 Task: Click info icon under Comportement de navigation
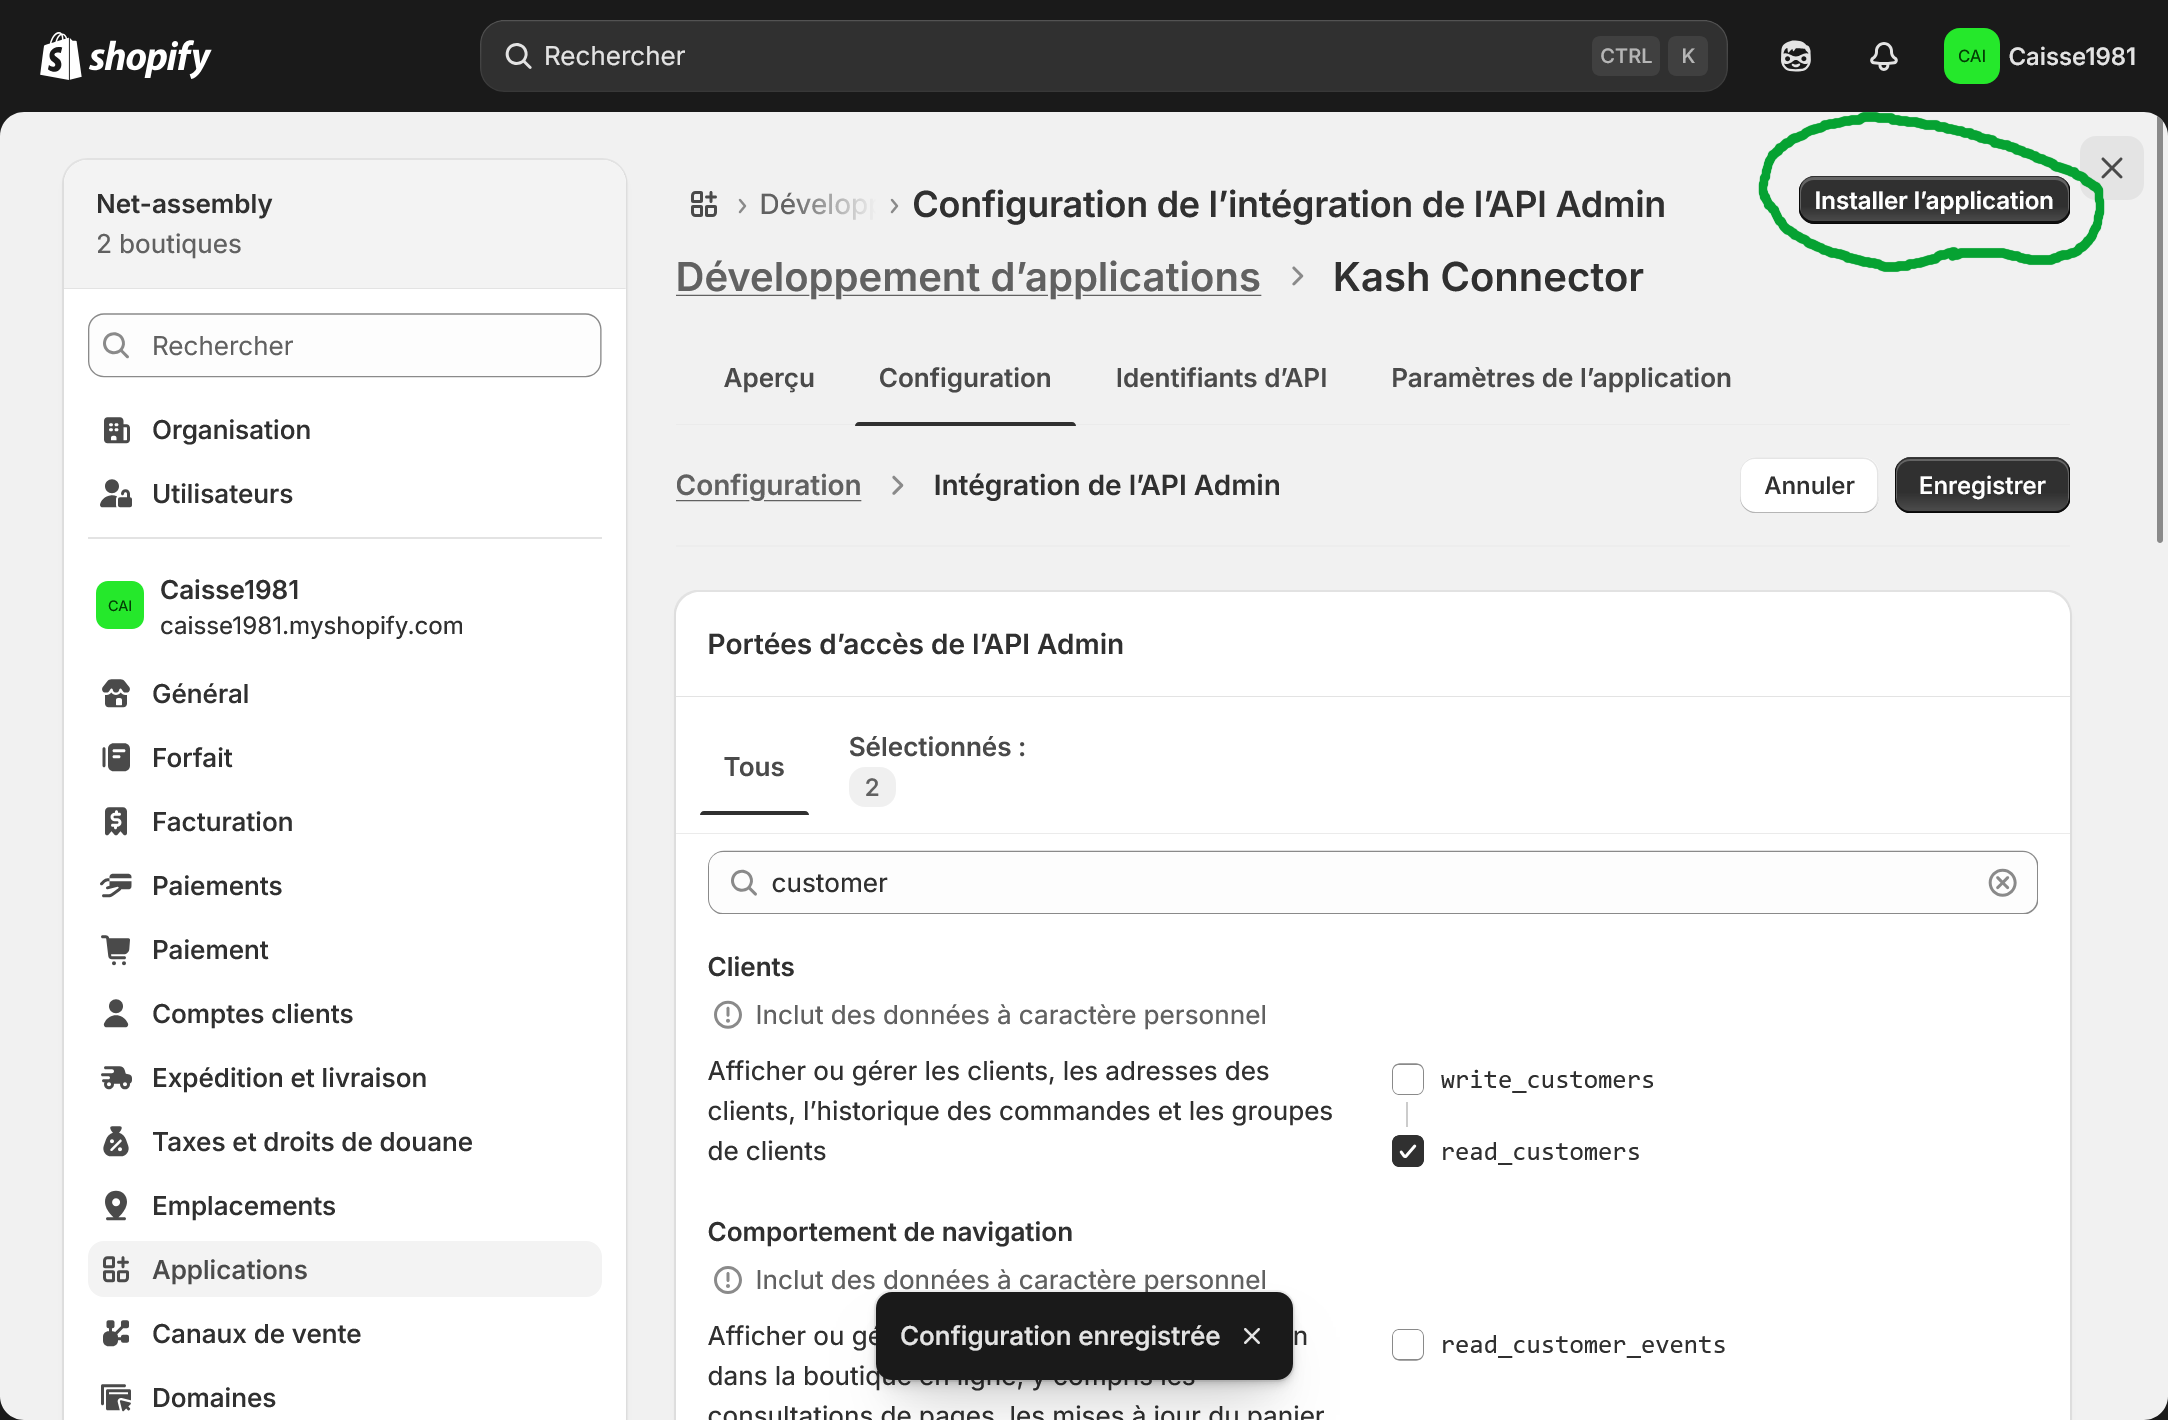727,1280
